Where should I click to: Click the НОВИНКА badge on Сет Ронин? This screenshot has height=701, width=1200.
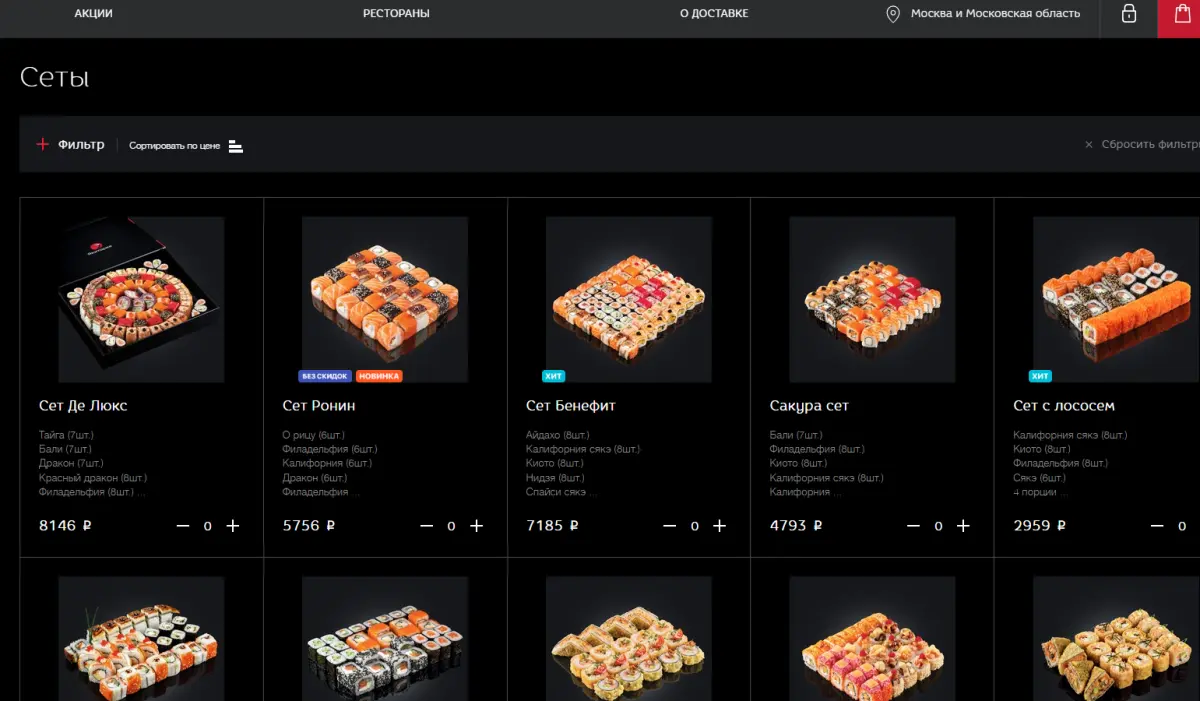pos(379,376)
